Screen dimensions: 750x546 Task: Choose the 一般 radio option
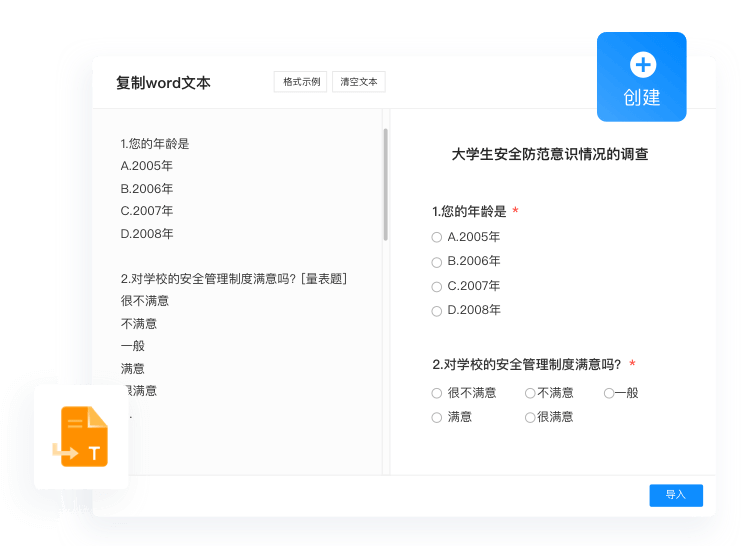609,394
